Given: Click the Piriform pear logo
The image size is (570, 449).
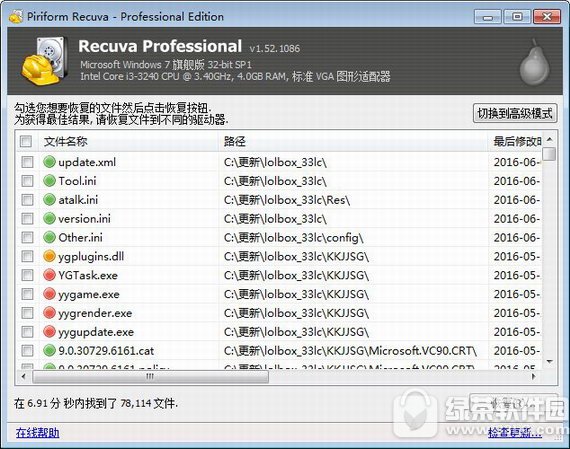Looking at the screenshot, I should coord(534,62).
